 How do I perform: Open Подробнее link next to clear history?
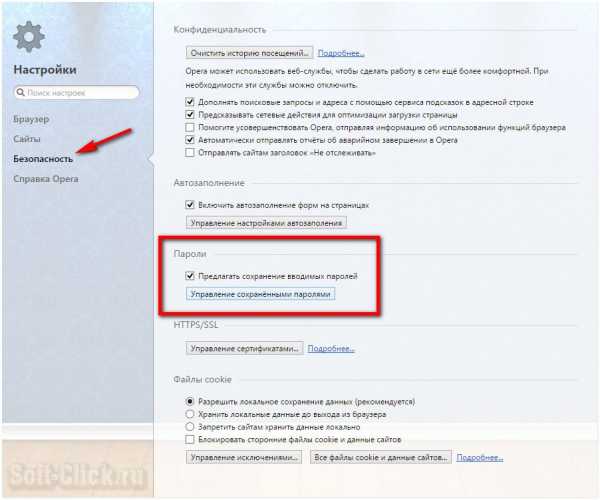pyautogui.click(x=341, y=53)
